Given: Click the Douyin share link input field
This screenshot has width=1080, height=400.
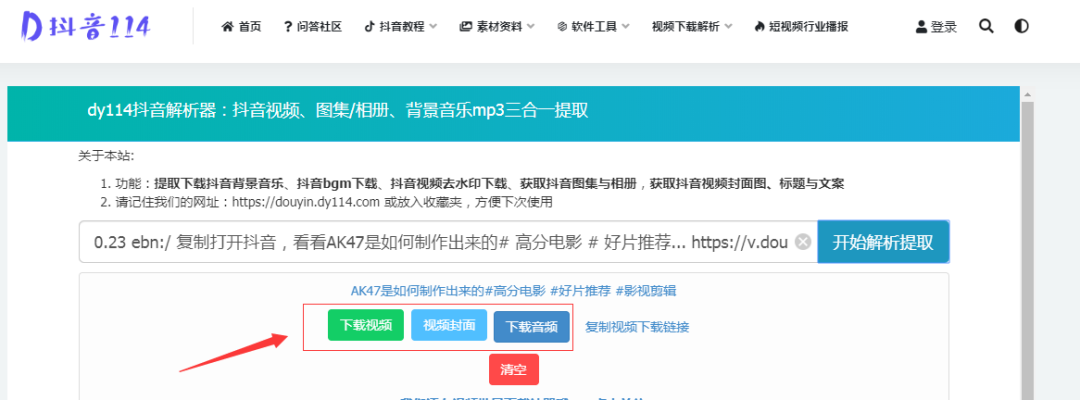Looking at the screenshot, I should (440, 242).
